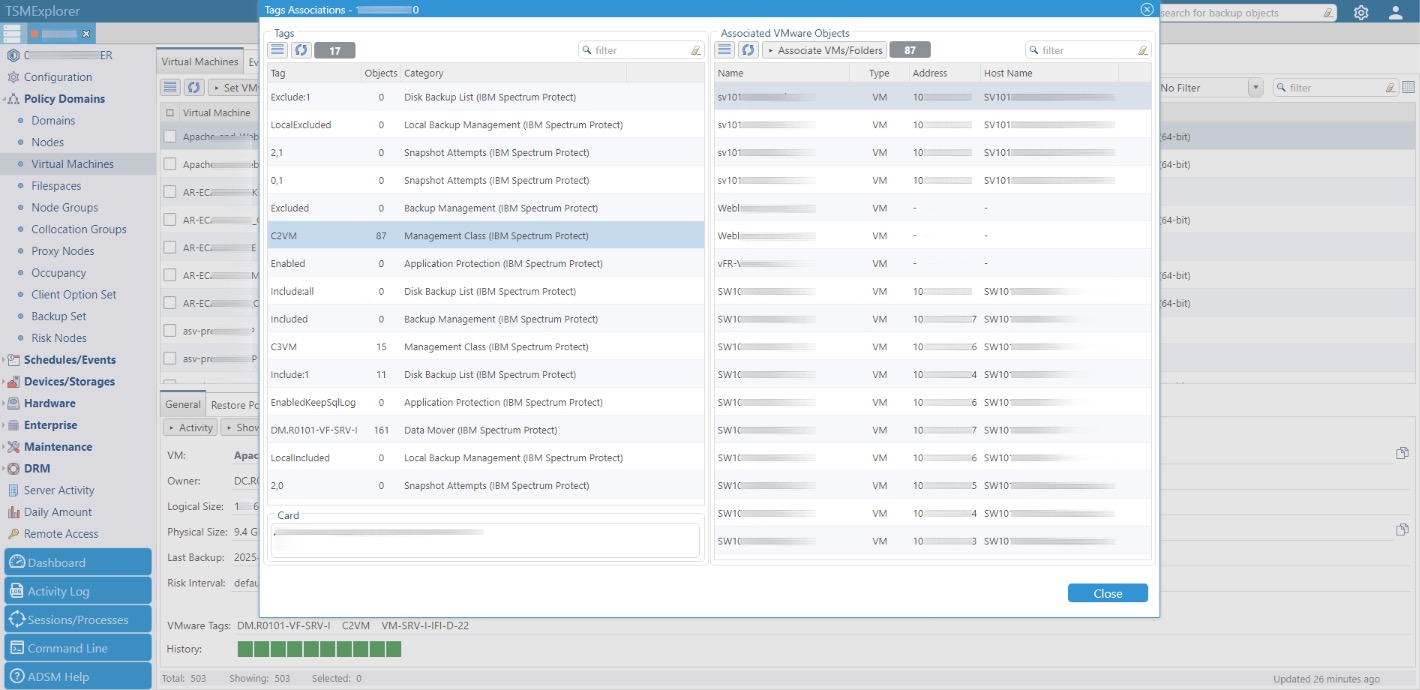The width and height of the screenshot is (1420, 690).
Task: Switch to the Virtual Machines tab
Action: click(200, 62)
